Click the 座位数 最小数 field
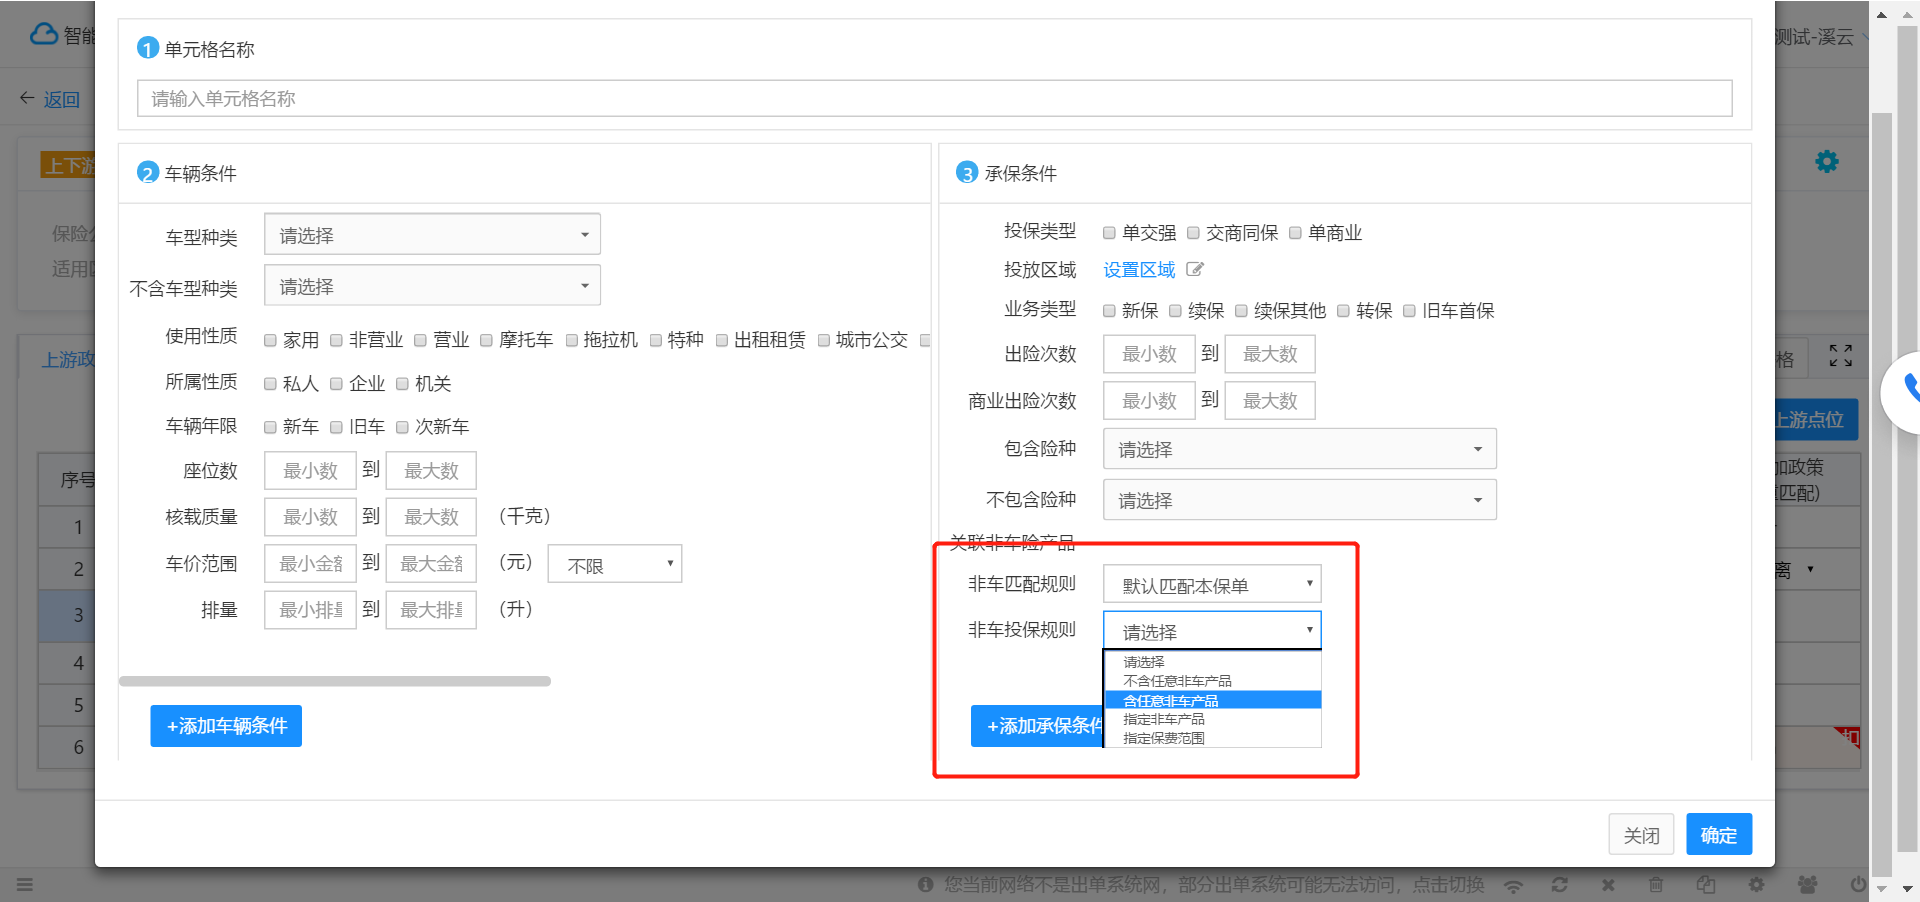 (310, 471)
